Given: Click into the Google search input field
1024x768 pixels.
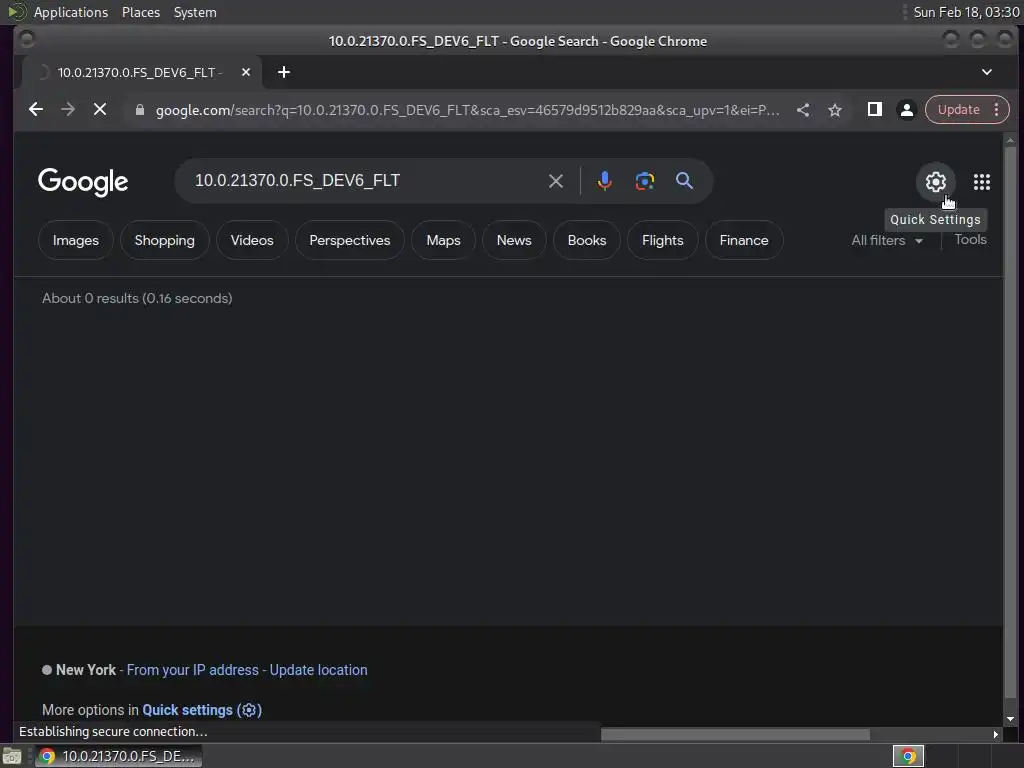Looking at the screenshot, I should pyautogui.click(x=366, y=181).
